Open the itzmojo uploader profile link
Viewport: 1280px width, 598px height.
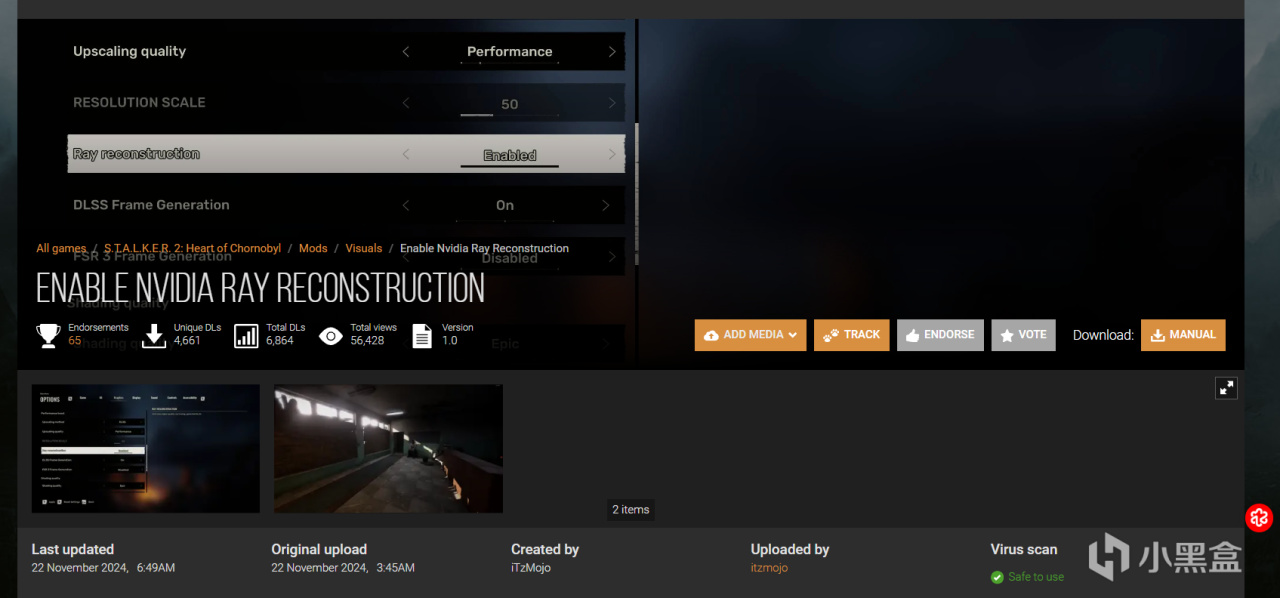point(769,568)
